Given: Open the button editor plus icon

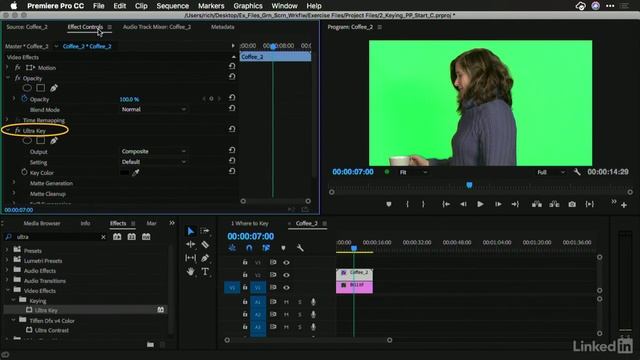Looking at the screenshot, I should tap(624, 205).
